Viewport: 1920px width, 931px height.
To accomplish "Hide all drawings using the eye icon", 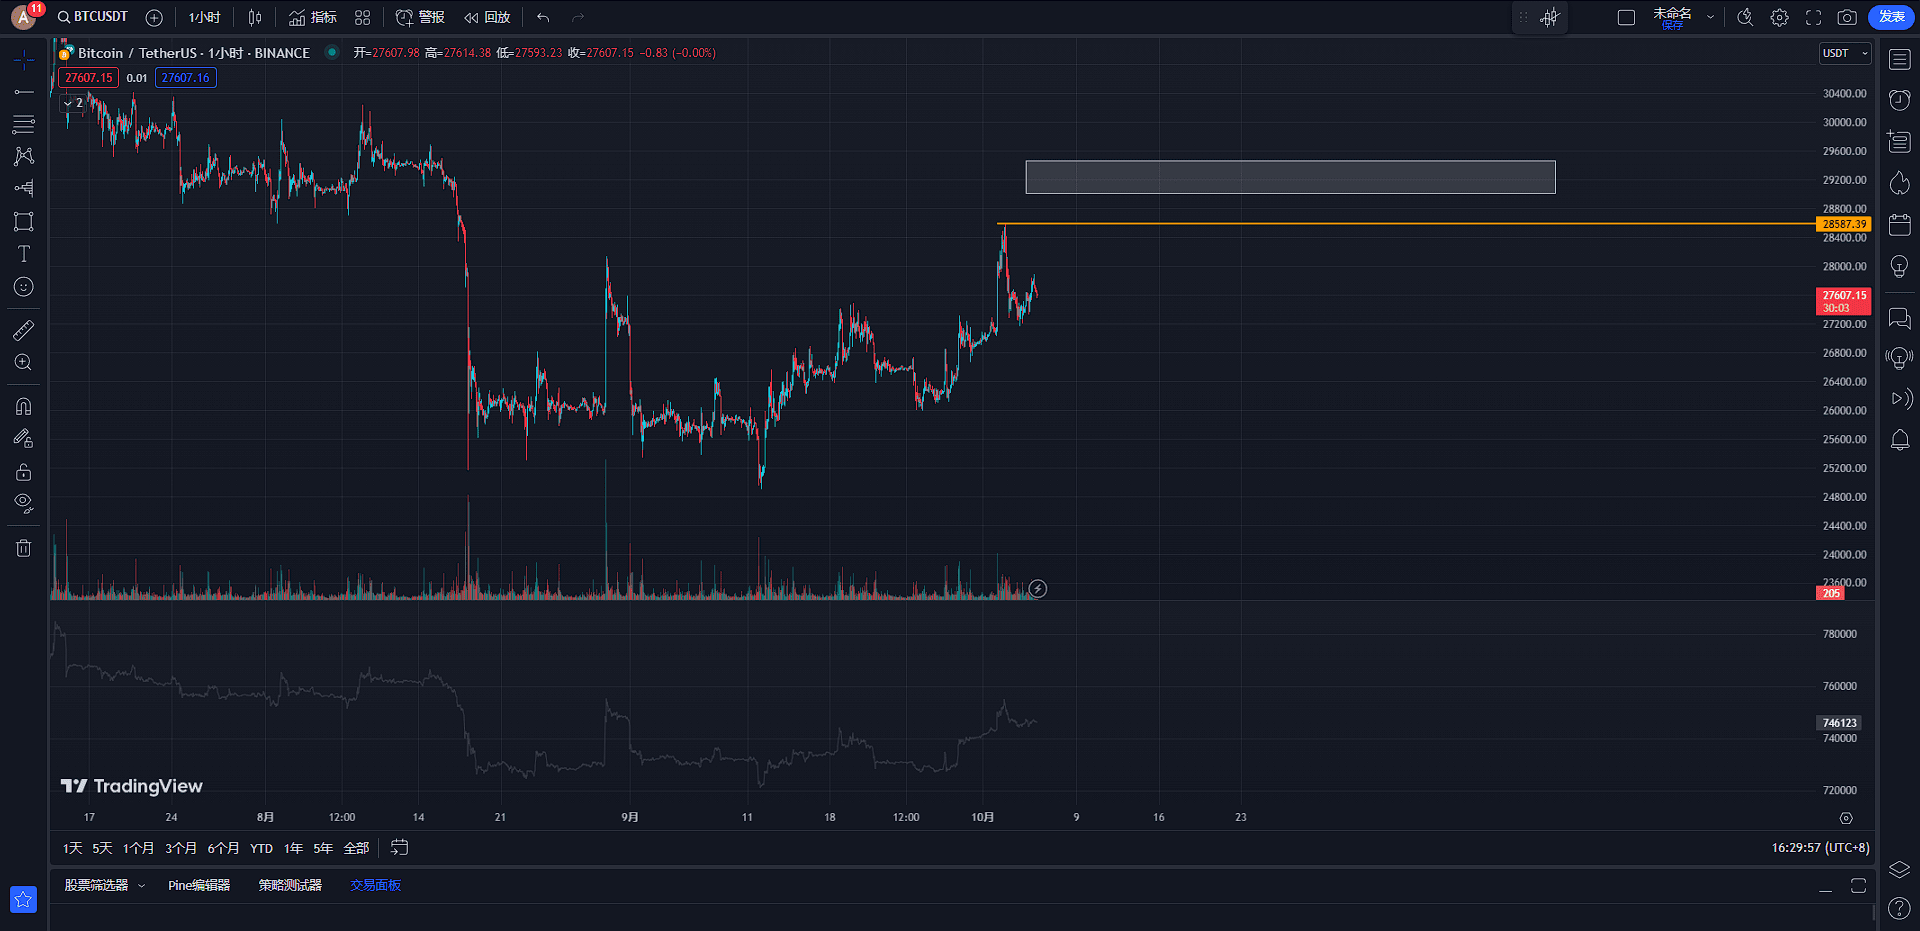I will tap(23, 503).
